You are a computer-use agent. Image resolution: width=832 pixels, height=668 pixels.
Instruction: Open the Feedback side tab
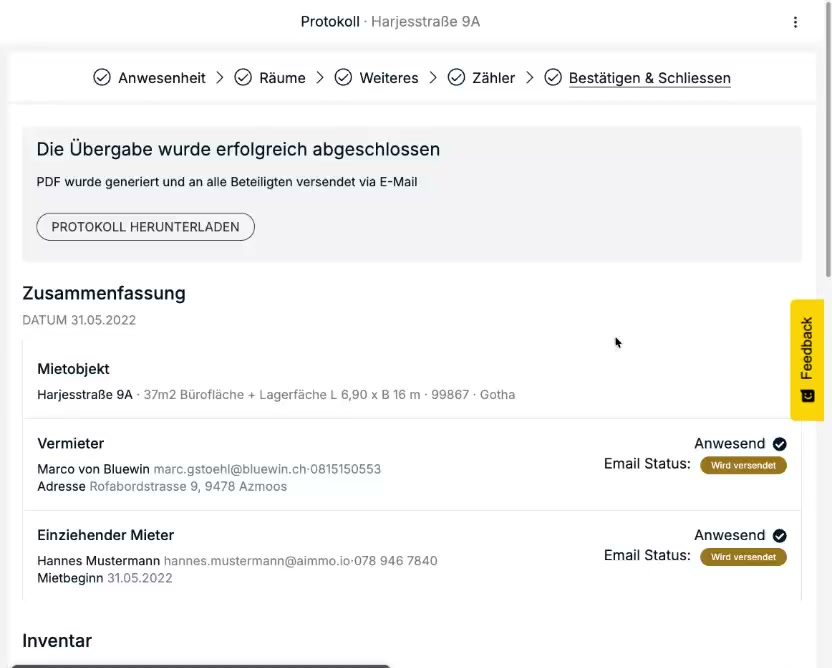click(x=807, y=350)
